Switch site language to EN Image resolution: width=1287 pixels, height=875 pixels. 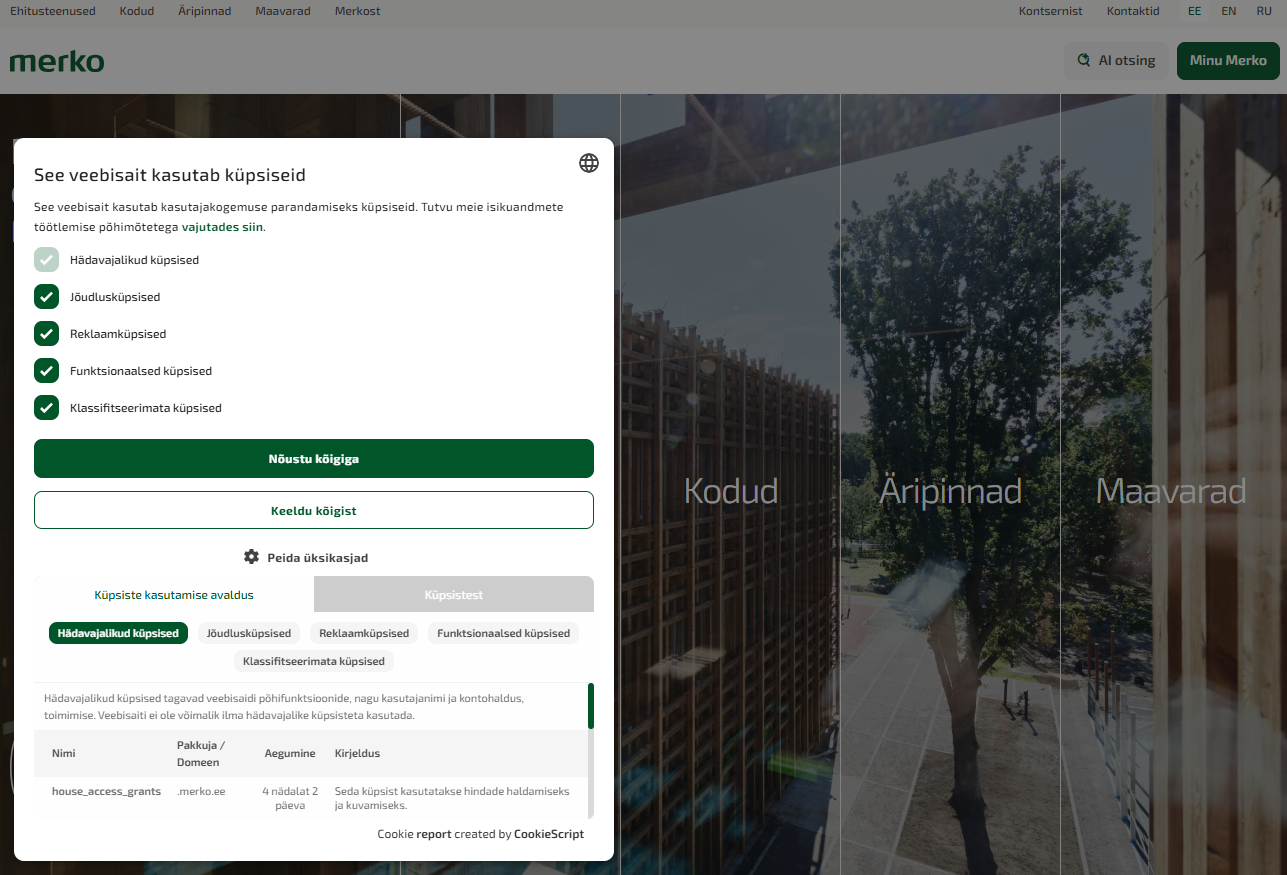(x=1229, y=11)
